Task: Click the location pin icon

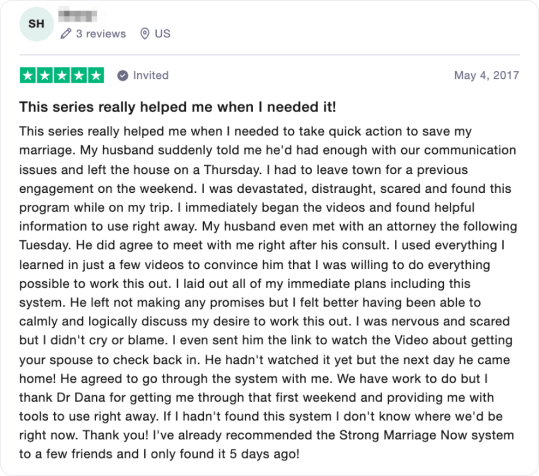Action: click(145, 34)
